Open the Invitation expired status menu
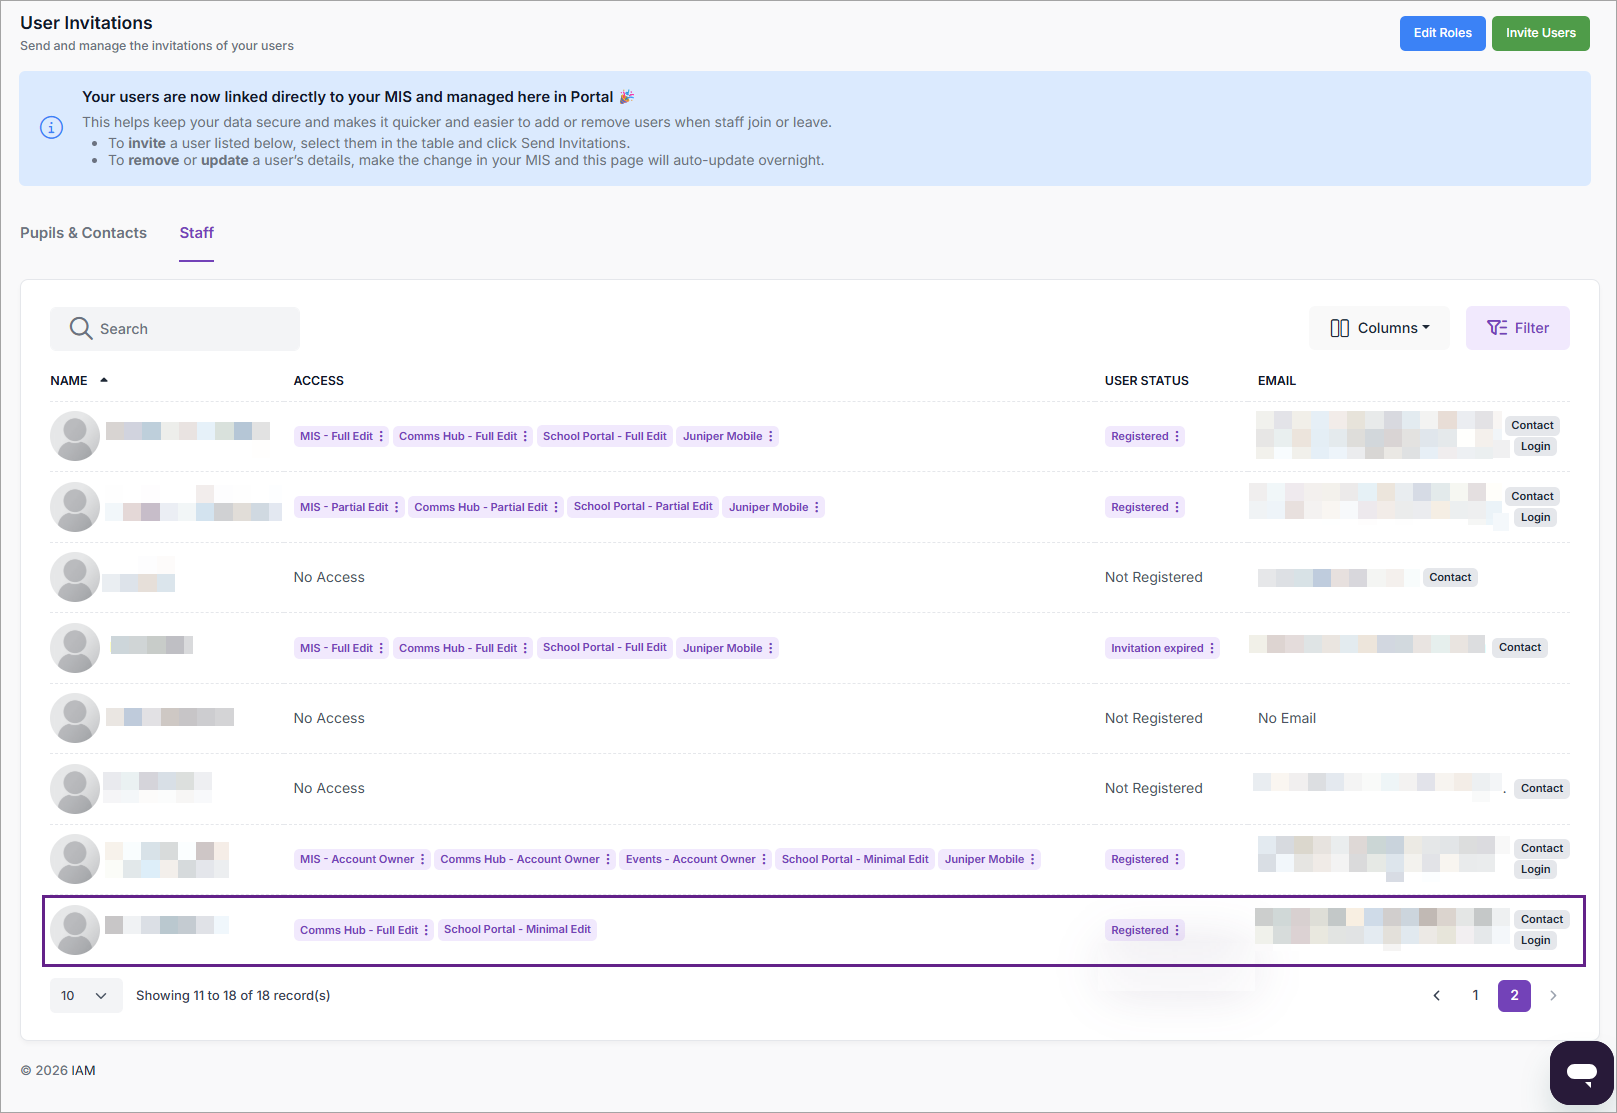This screenshot has height=1113, width=1617. point(1212,649)
